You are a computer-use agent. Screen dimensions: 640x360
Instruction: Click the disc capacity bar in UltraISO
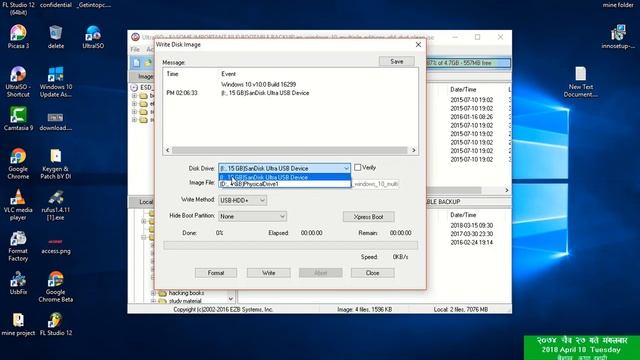tap(467, 63)
